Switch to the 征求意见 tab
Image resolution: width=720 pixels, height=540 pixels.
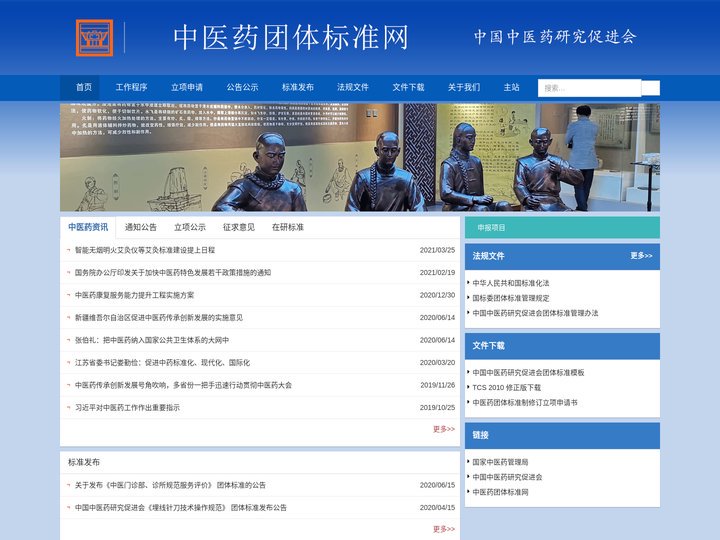click(x=239, y=227)
